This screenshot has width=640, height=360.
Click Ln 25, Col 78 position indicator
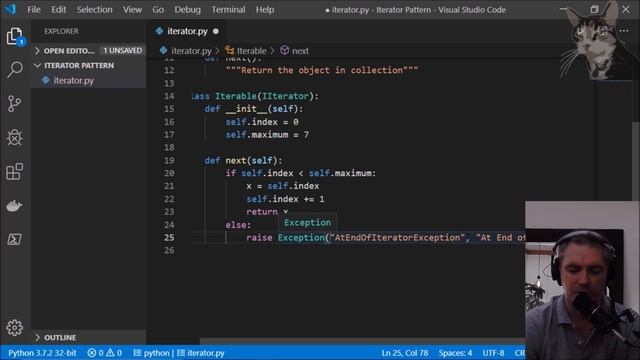(x=404, y=353)
